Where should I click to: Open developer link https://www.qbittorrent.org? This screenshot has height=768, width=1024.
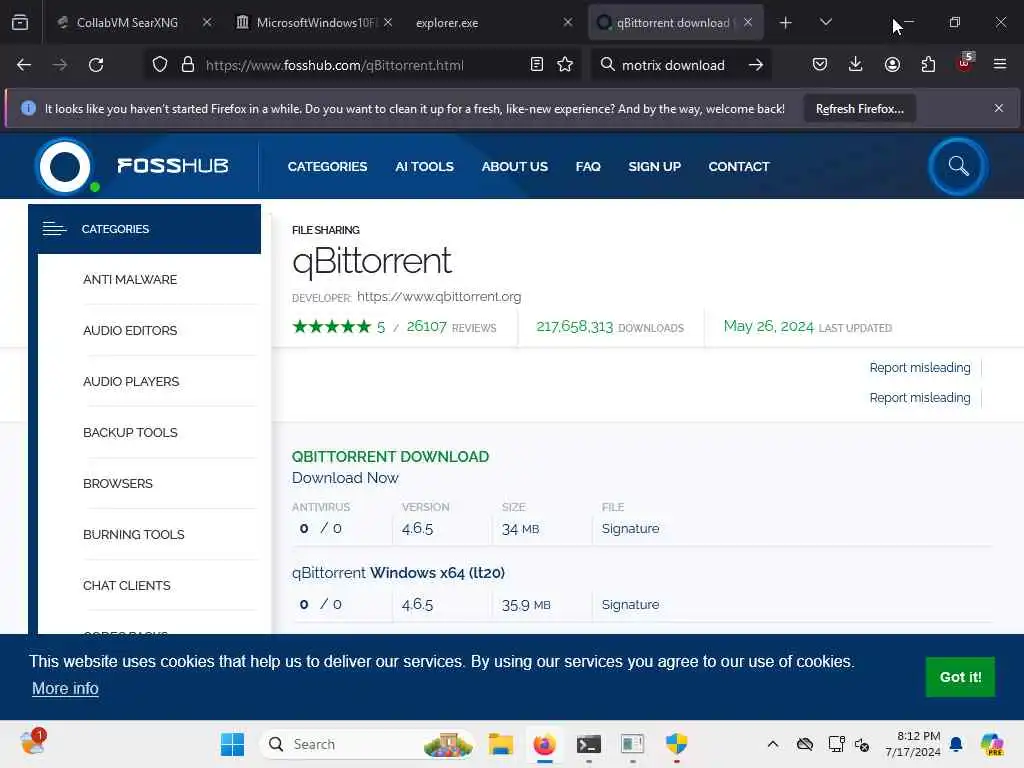(x=439, y=296)
